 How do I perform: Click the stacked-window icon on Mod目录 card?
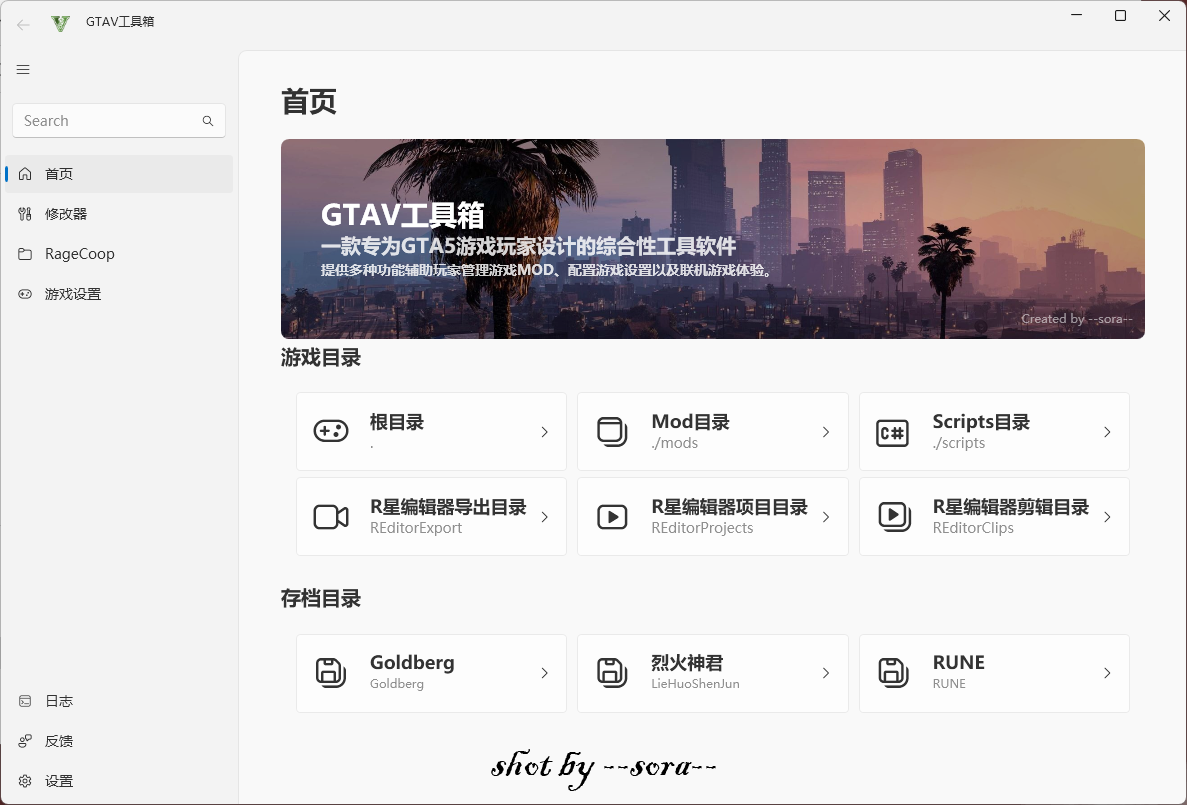[612, 432]
